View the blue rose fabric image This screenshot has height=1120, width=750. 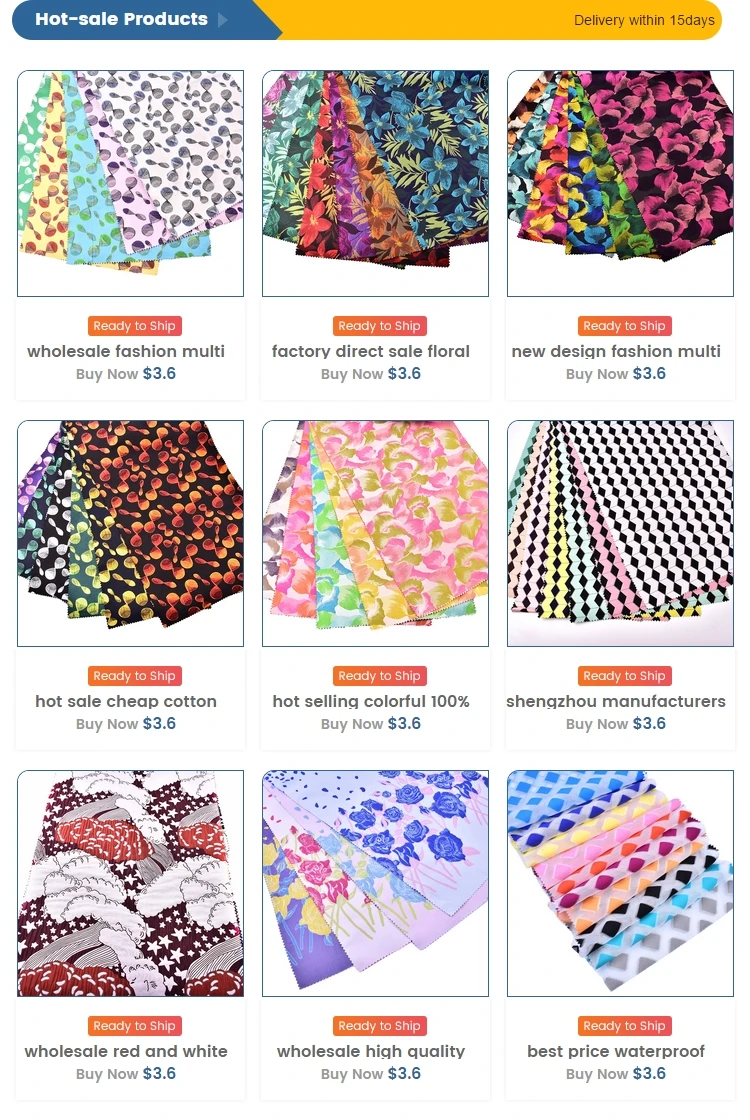pos(376,883)
